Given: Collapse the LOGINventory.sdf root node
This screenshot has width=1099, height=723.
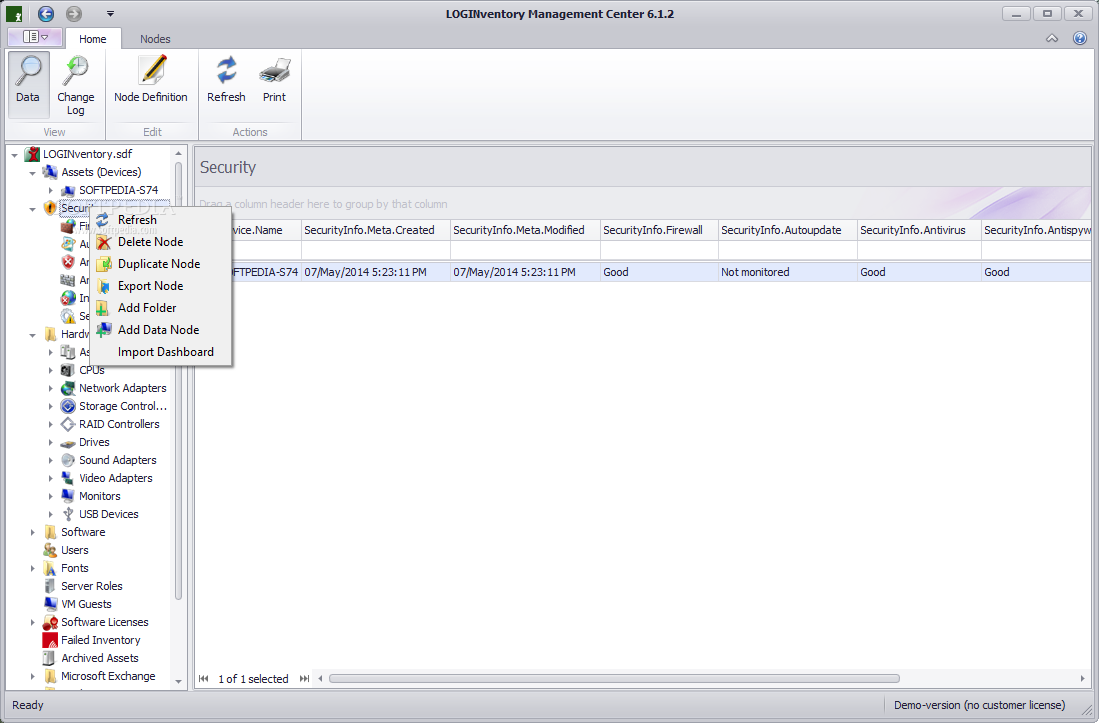Looking at the screenshot, I should tap(14, 155).
